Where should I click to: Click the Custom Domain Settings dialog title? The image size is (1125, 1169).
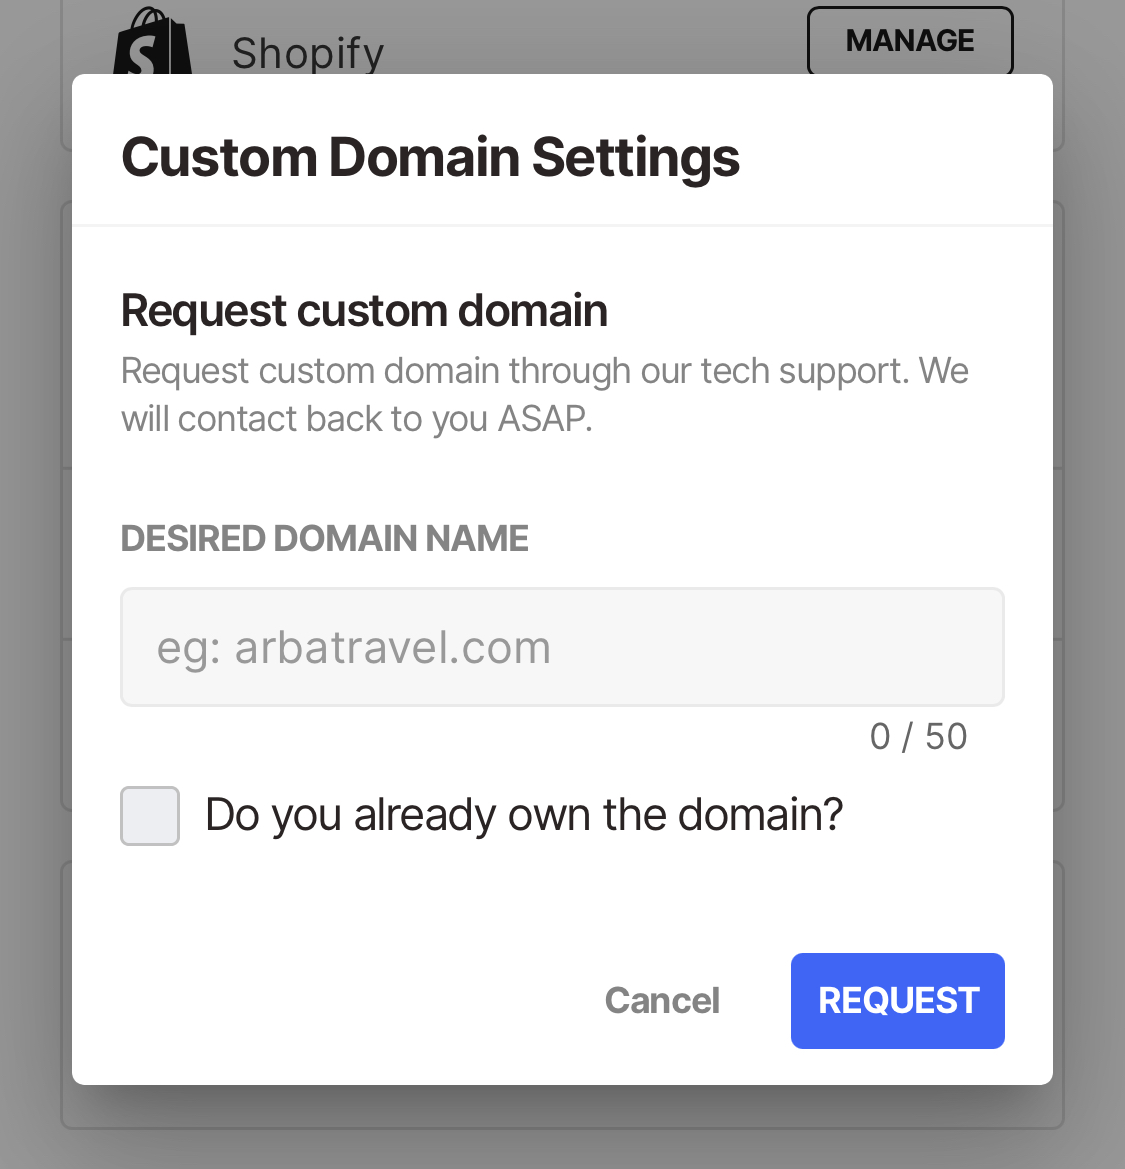[430, 158]
